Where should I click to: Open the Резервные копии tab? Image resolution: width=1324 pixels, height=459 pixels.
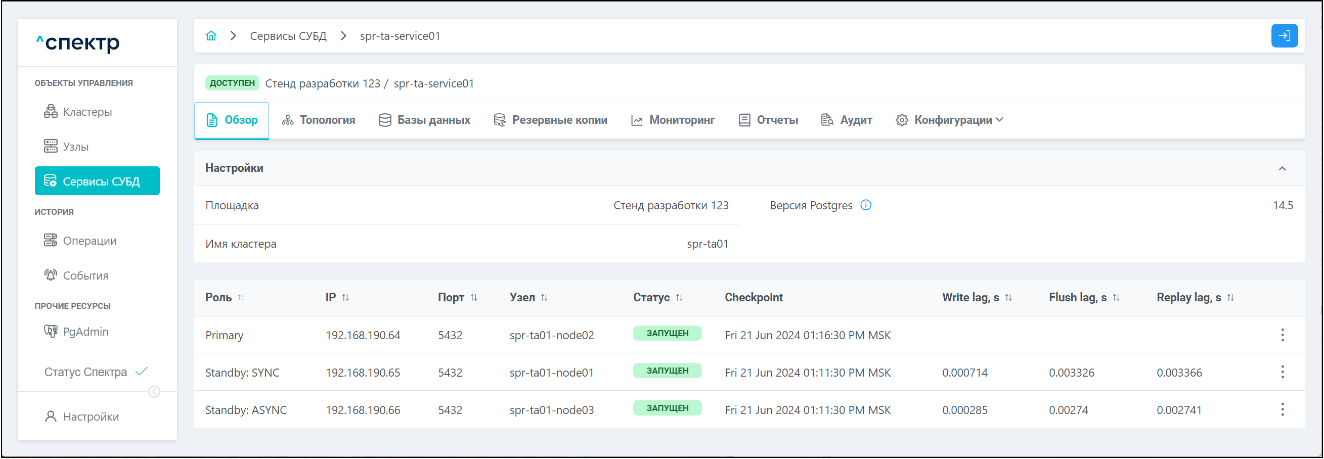[x=550, y=120]
